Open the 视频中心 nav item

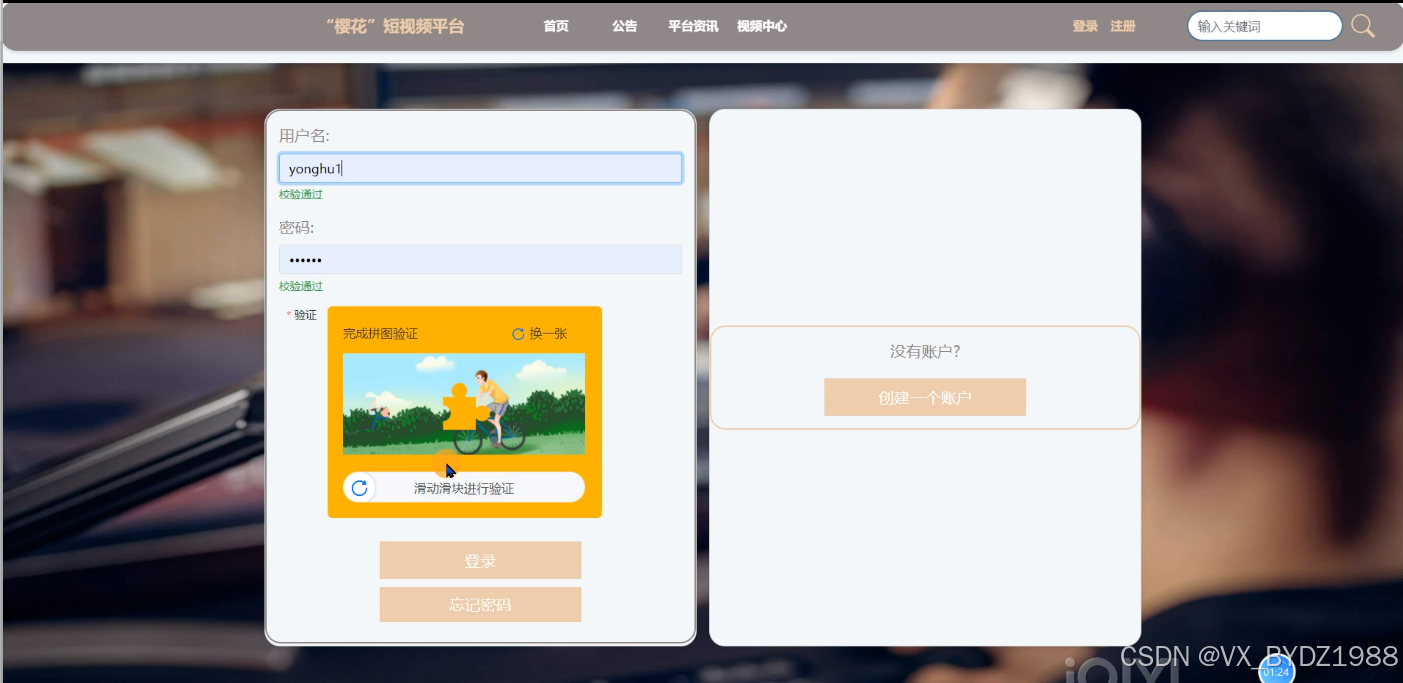coord(762,26)
